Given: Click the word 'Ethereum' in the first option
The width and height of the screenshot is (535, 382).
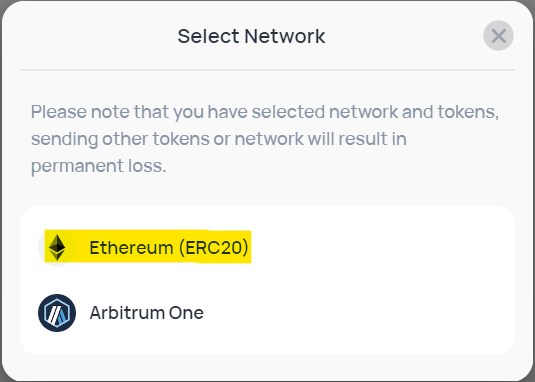Looking at the screenshot, I should tap(131, 248).
